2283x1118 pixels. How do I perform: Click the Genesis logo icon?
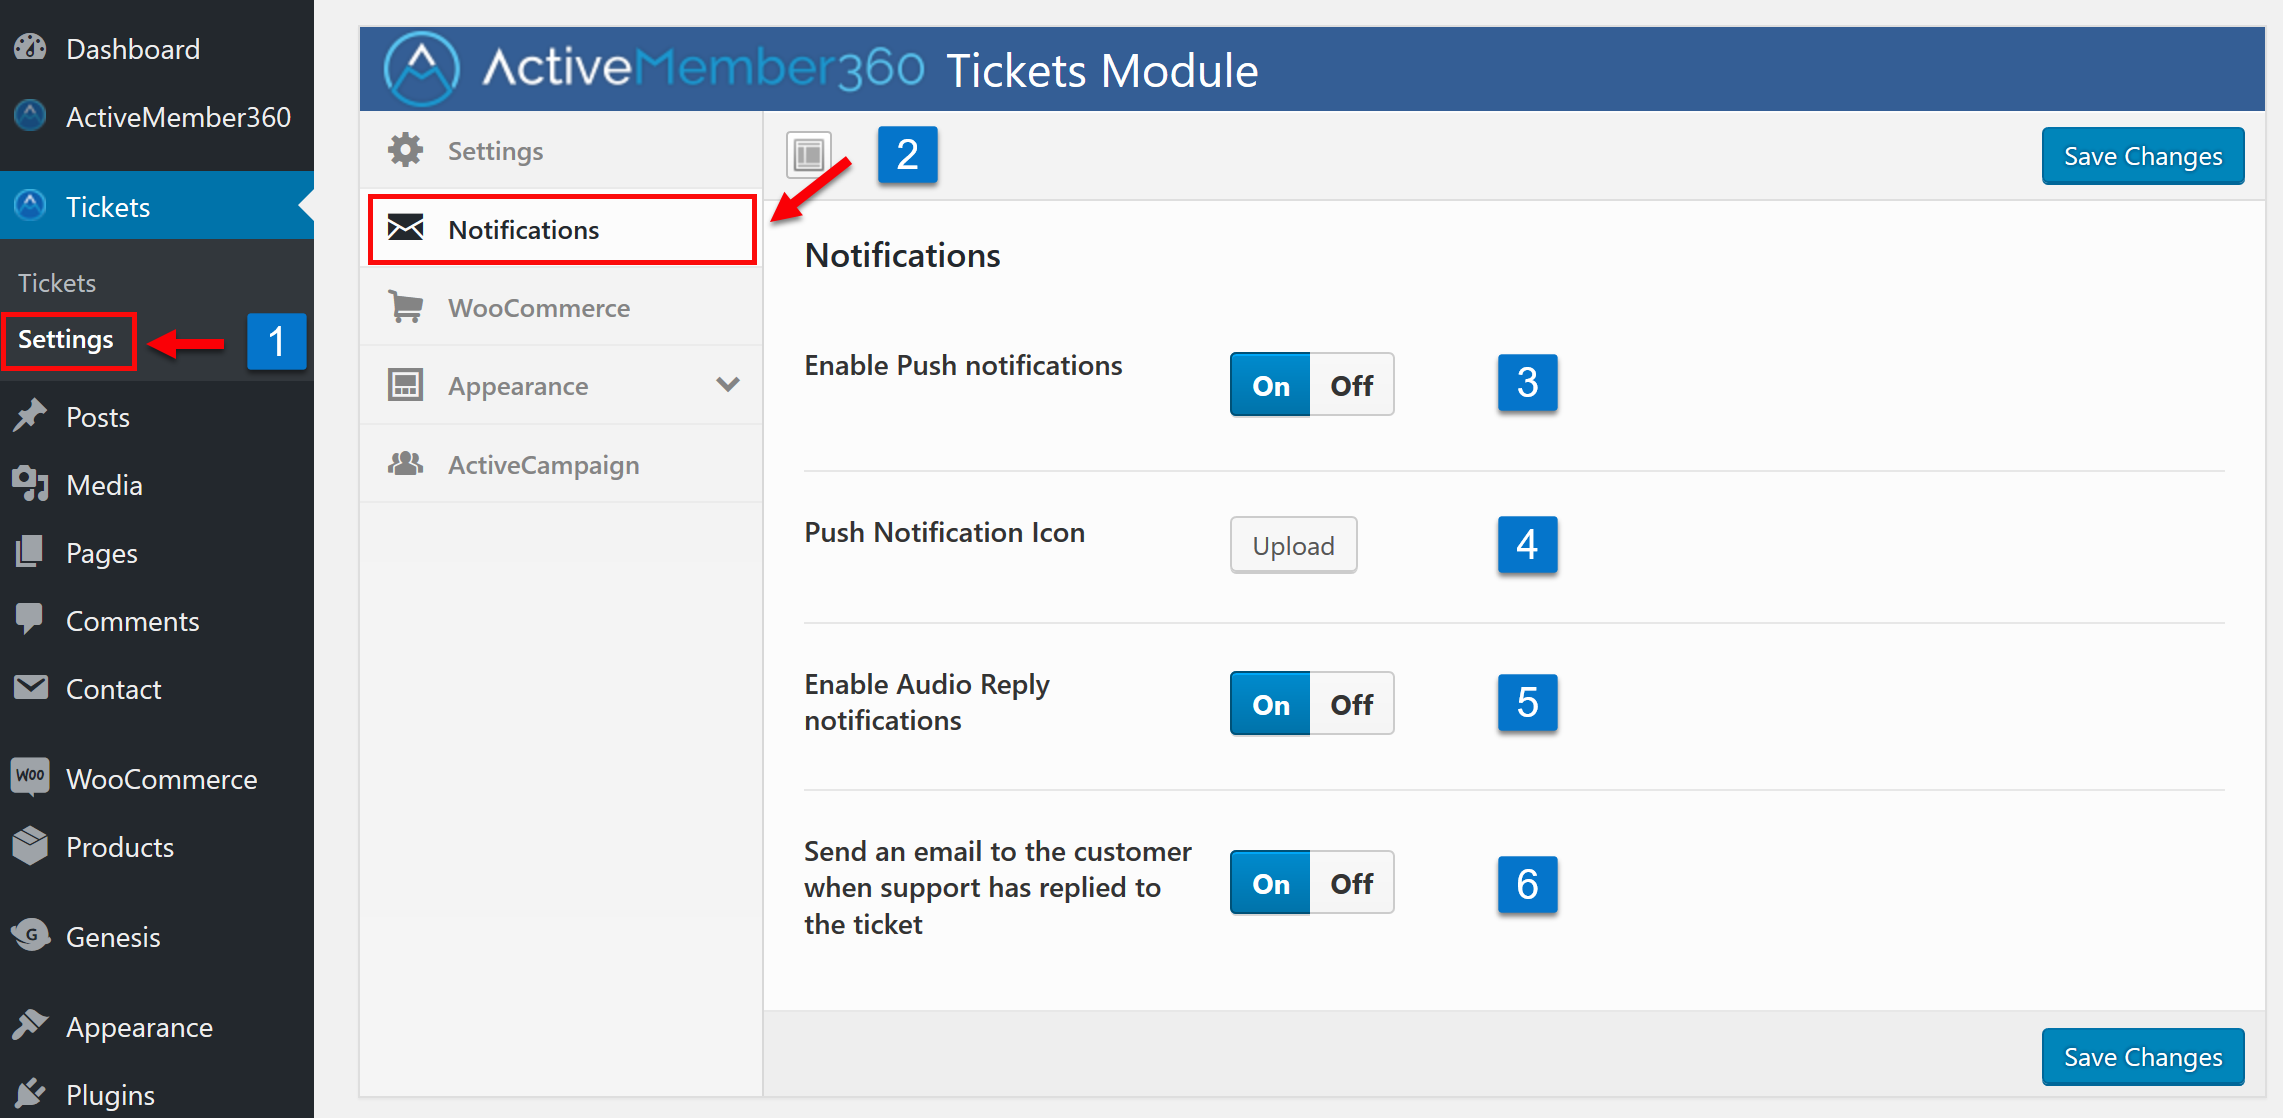[x=30, y=935]
